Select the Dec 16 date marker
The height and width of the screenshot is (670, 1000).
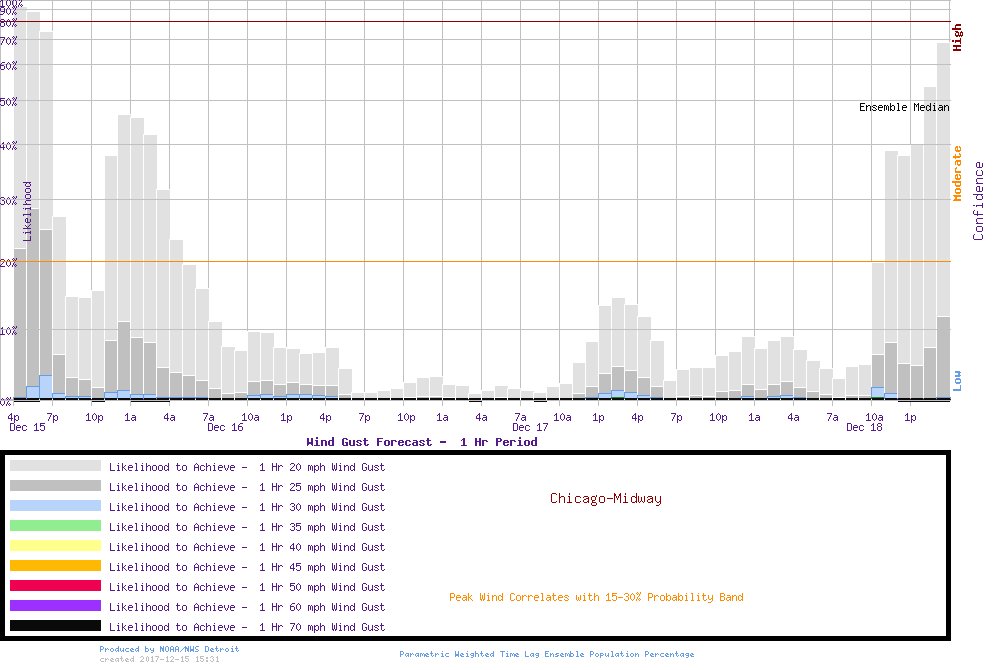pos(225,428)
